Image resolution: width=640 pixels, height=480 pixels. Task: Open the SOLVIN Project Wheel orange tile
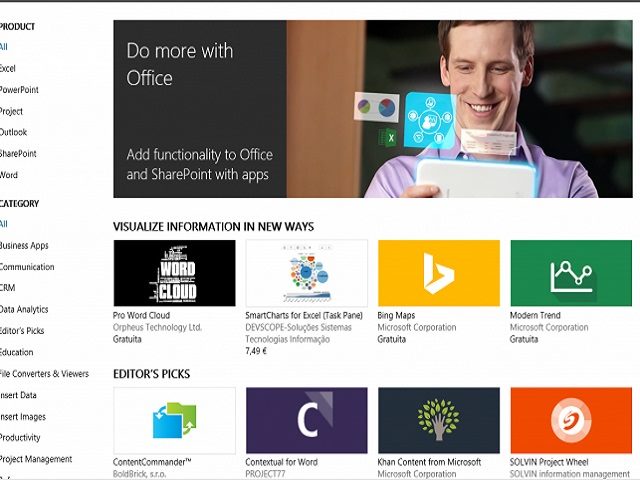pyautogui.click(x=571, y=420)
